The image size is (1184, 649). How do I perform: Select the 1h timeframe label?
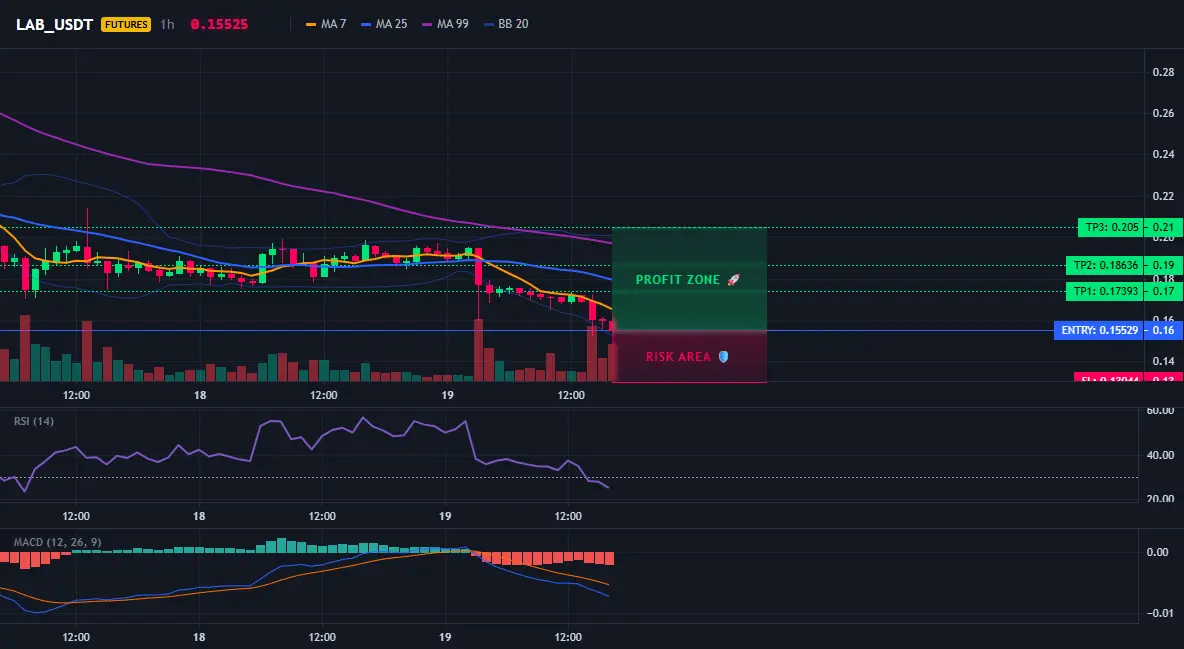pos(167,24)
